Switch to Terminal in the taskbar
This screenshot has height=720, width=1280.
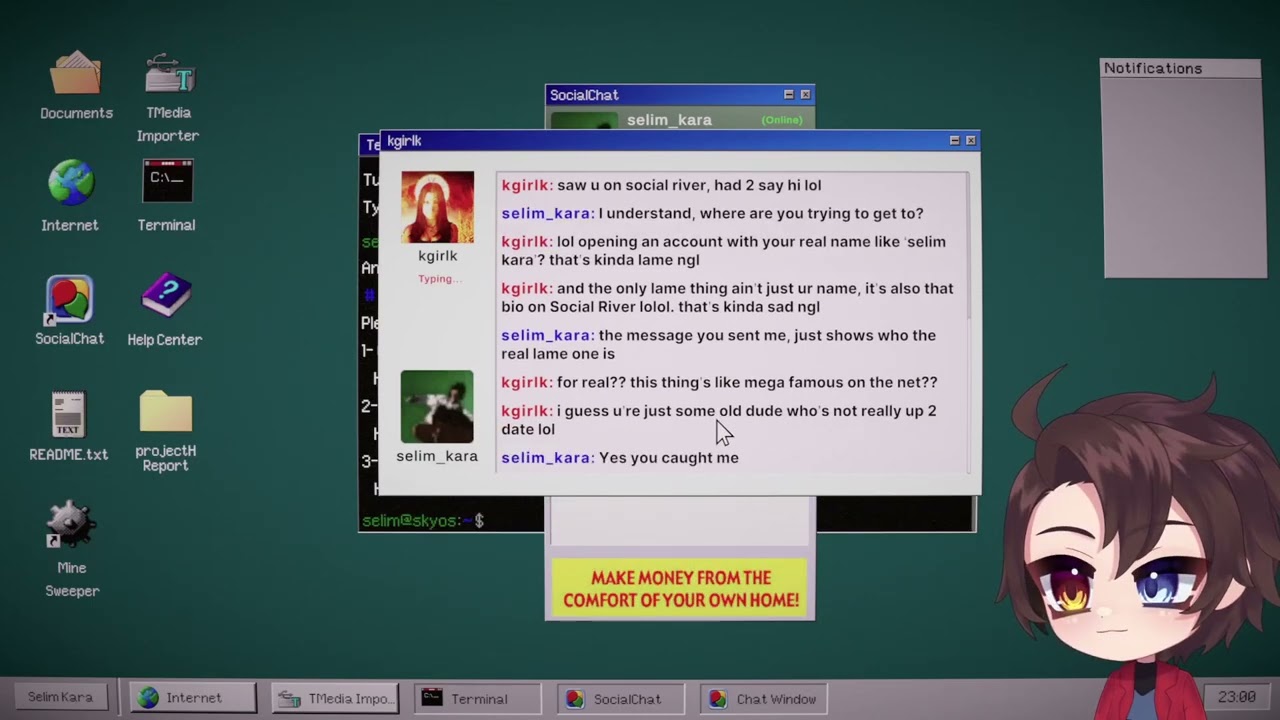[477, 698]
